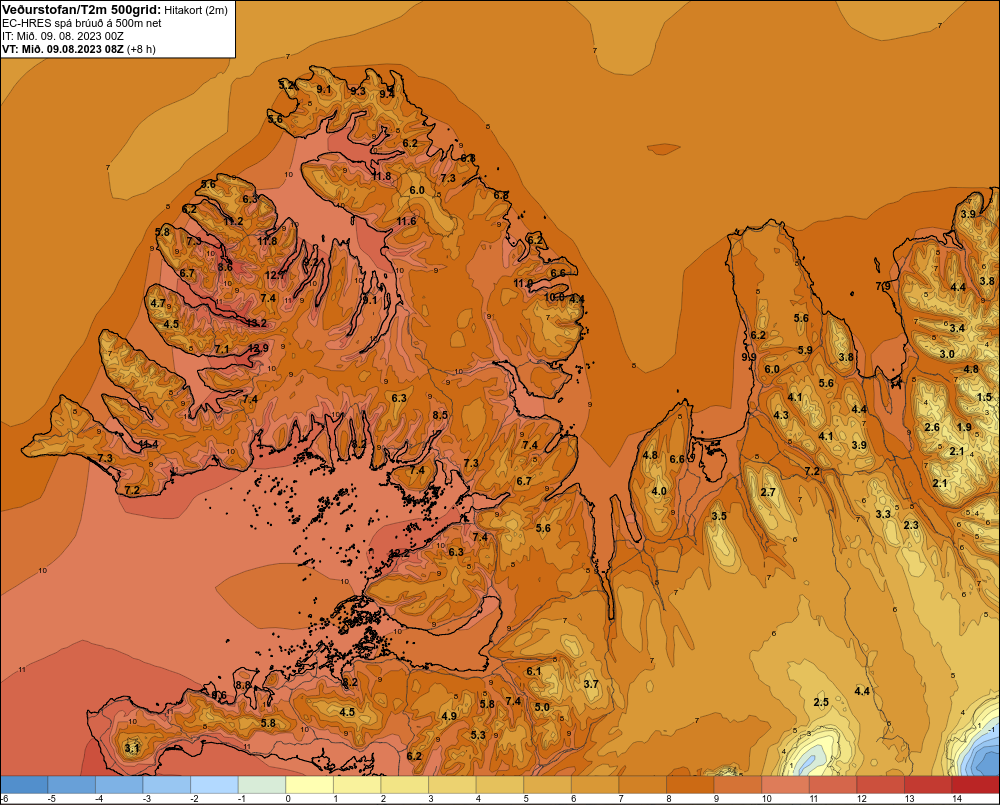Select pale green legend swatch between -1 and 0
This screenshot has height=805, width=1000.
pyautogui.click(x=261, y=785)
